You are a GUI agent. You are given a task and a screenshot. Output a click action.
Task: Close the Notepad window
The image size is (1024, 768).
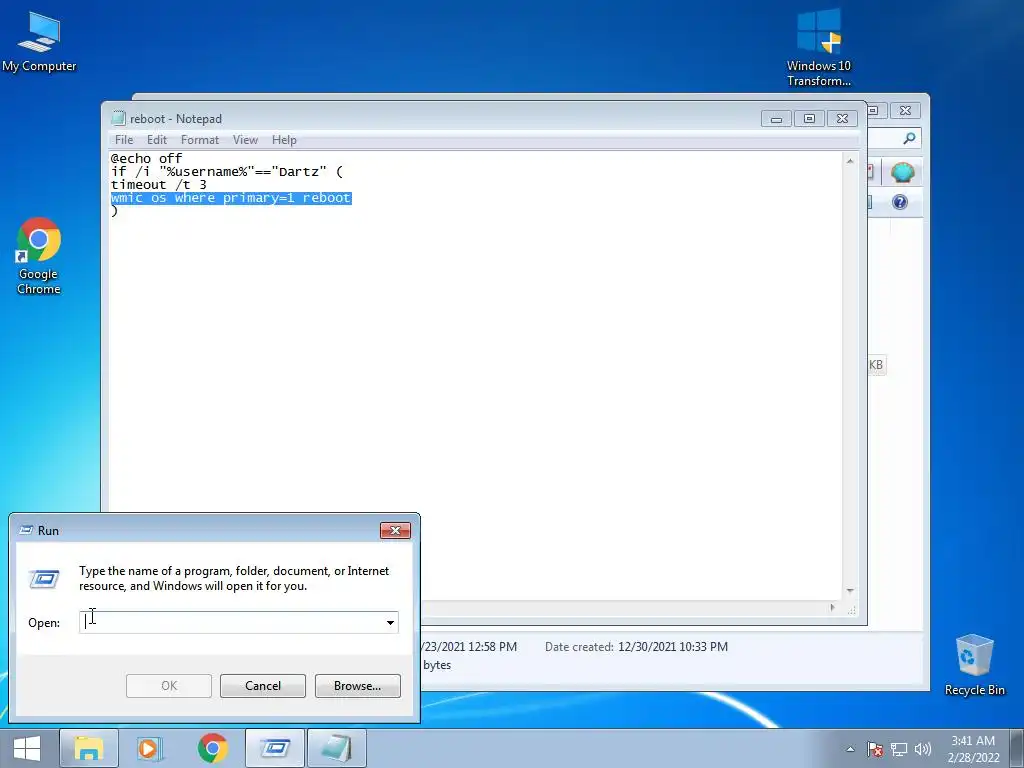tap(842, 119)
